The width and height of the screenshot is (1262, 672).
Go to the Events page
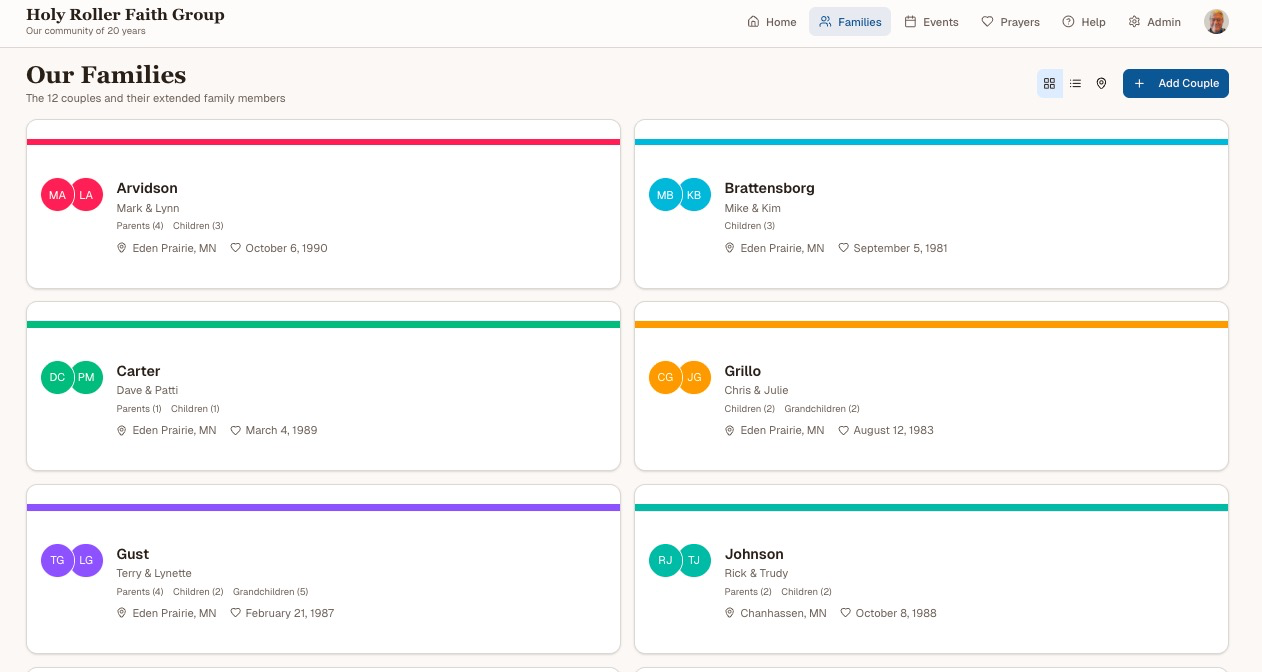[x=931, y=22]
